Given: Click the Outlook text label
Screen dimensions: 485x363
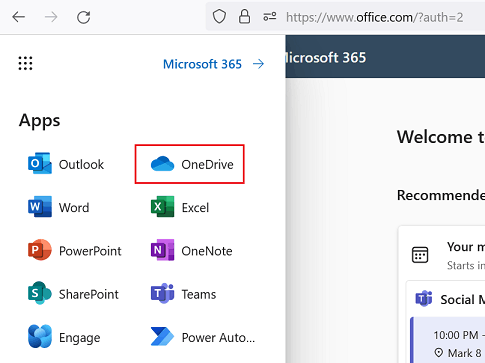Looking at the screenshot, I should (x=81, y=164).
